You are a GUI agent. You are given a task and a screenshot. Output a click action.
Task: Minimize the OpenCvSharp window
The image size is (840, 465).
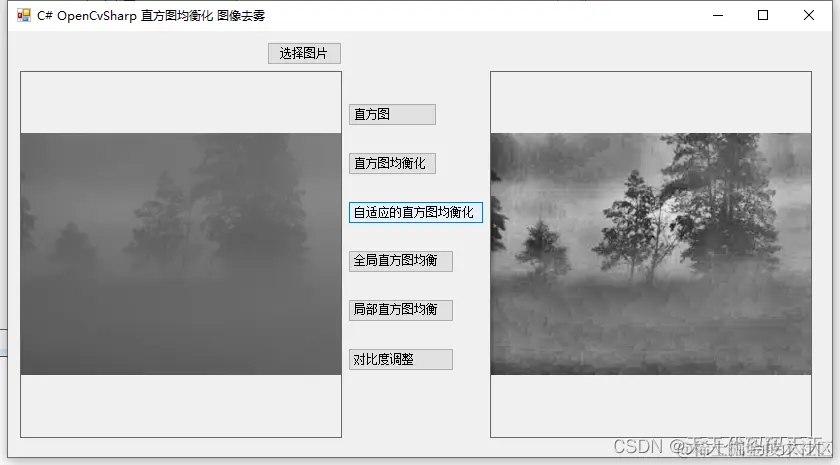click(x=718, y=15)
